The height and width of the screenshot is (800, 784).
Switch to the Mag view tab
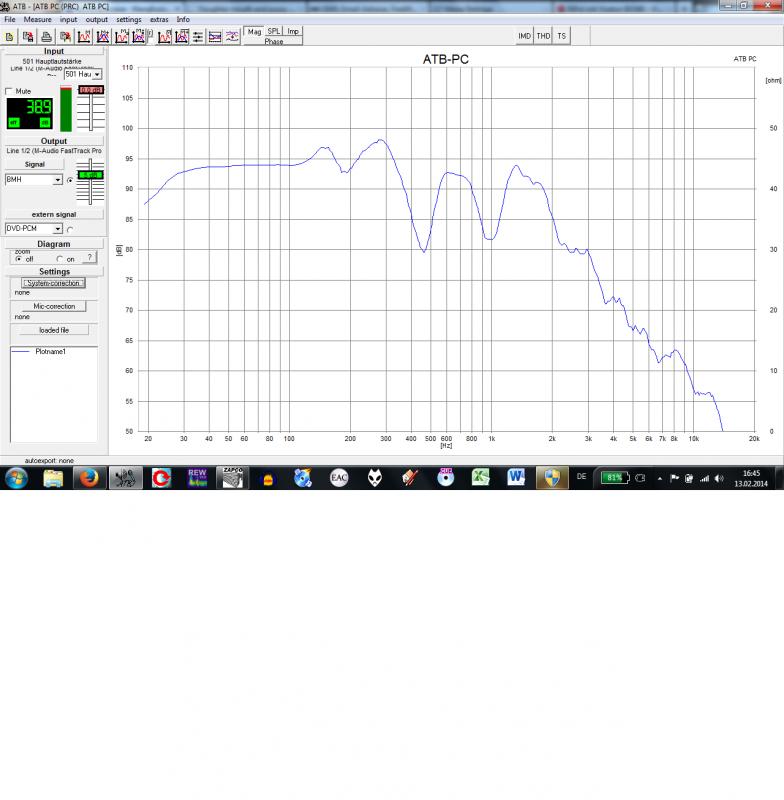tap(254, 32)
